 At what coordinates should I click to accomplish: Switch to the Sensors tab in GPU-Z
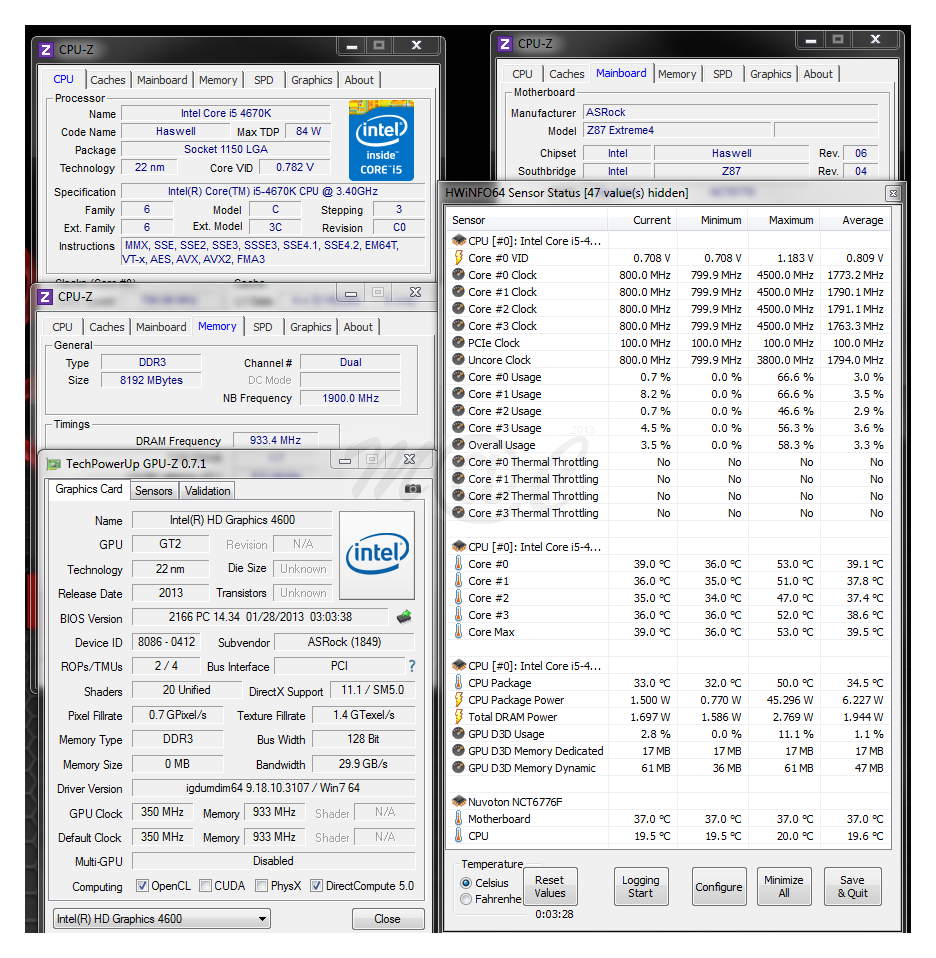click(154, 491)
